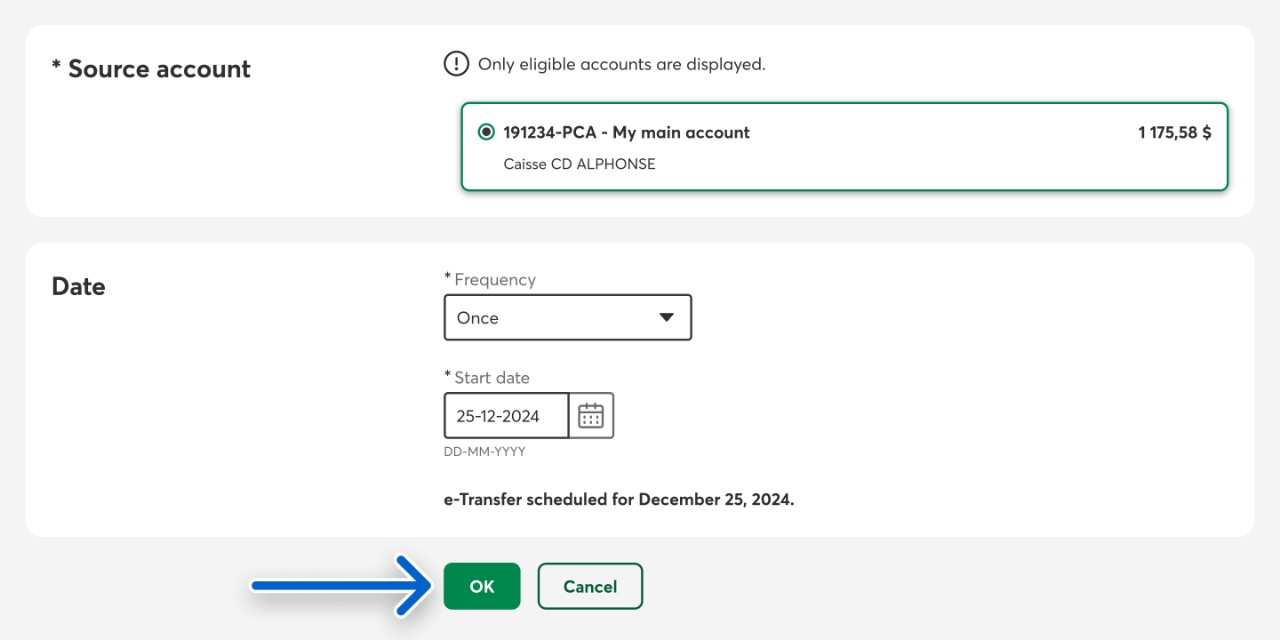The height and width of the screenshot is (640, 1280).
Task: Open the Frequency dropdown showing Once
Action: tap(567, 318)
